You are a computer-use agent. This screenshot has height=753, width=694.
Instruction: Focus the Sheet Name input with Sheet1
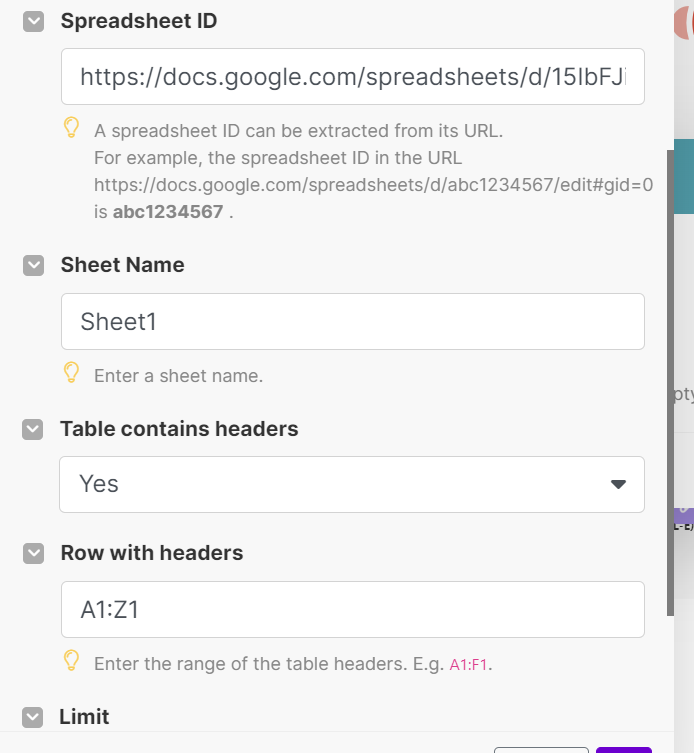[352, 322]
